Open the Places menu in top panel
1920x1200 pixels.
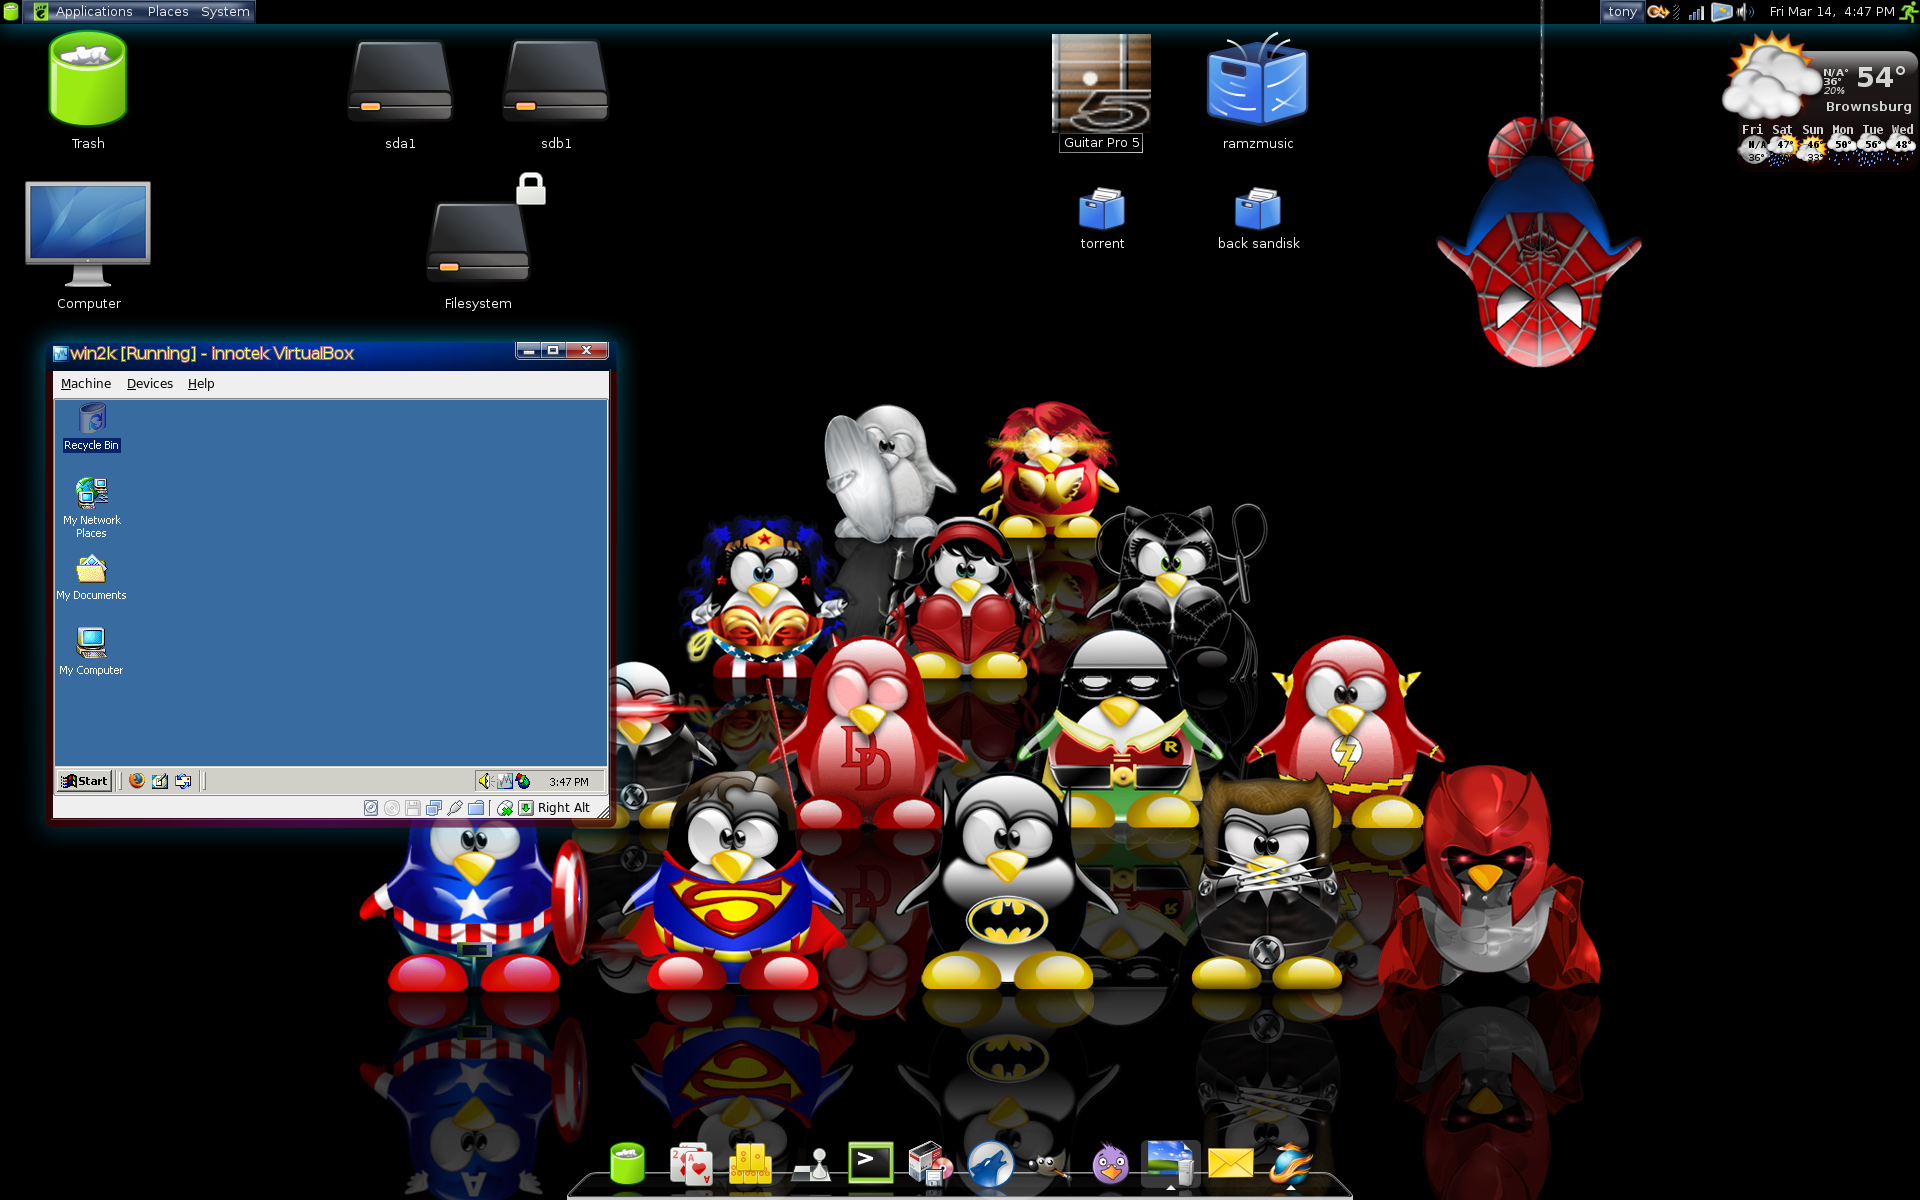coord(168,12)
